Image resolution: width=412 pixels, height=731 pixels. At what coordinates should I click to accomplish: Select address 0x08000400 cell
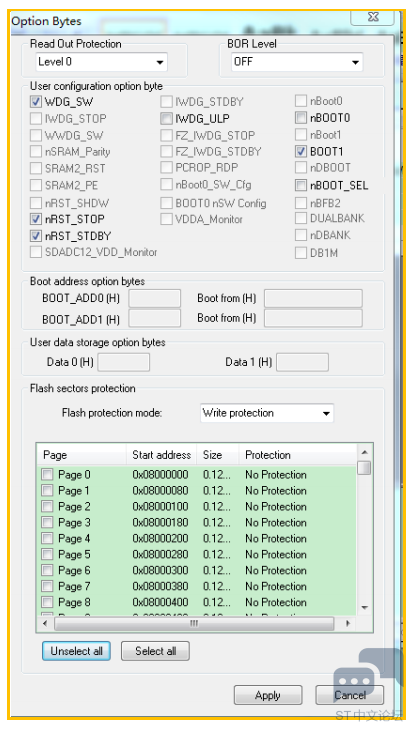tap(160, 602)
